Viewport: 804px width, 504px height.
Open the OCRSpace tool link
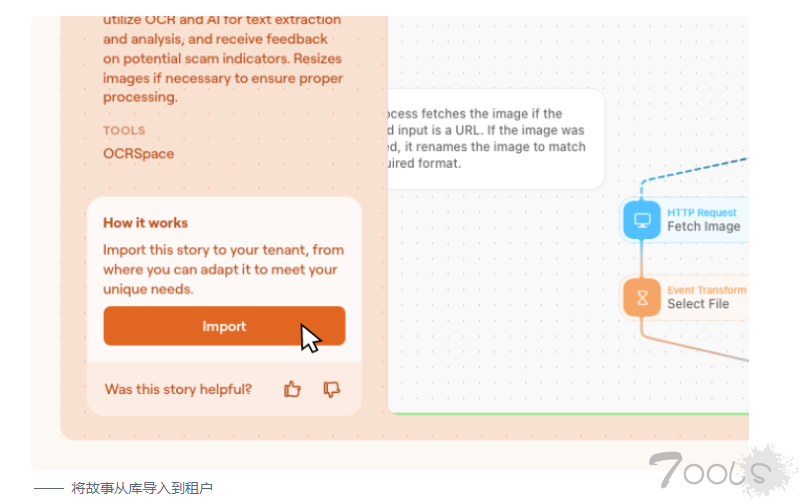138,154
